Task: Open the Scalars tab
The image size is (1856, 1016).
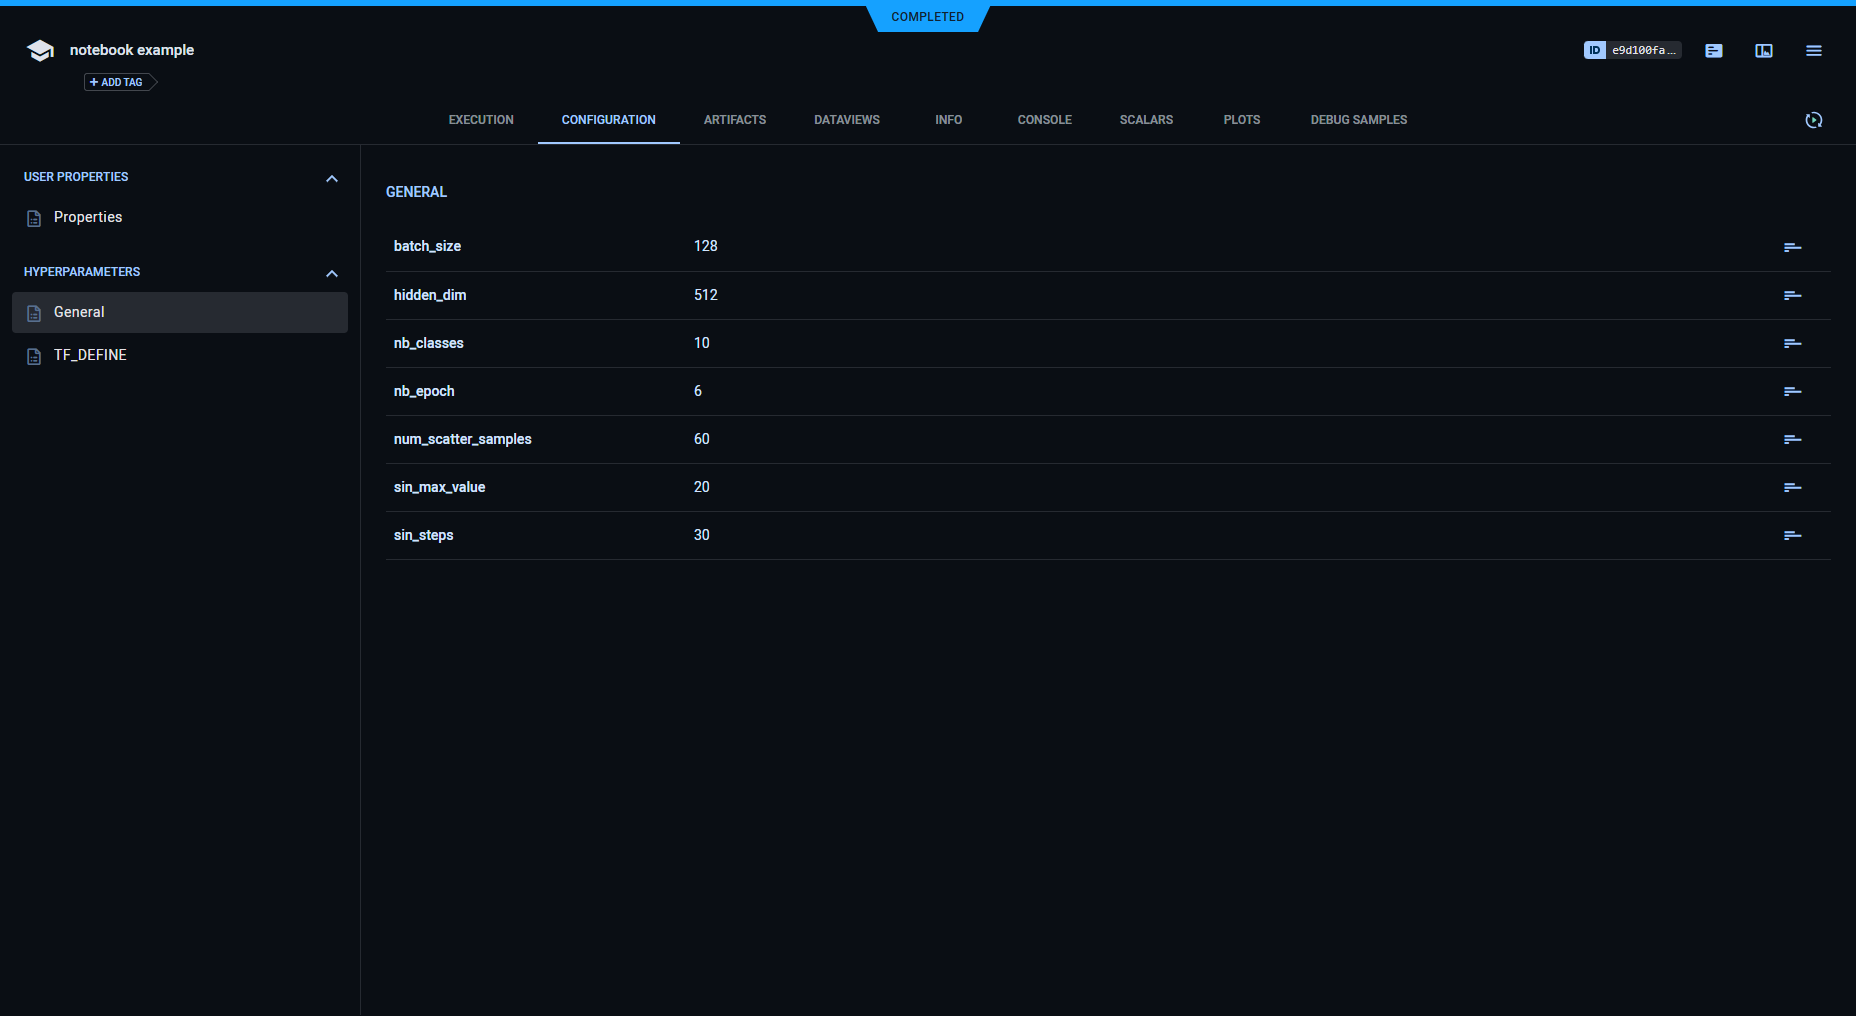Action: (x=1146, y=120)
